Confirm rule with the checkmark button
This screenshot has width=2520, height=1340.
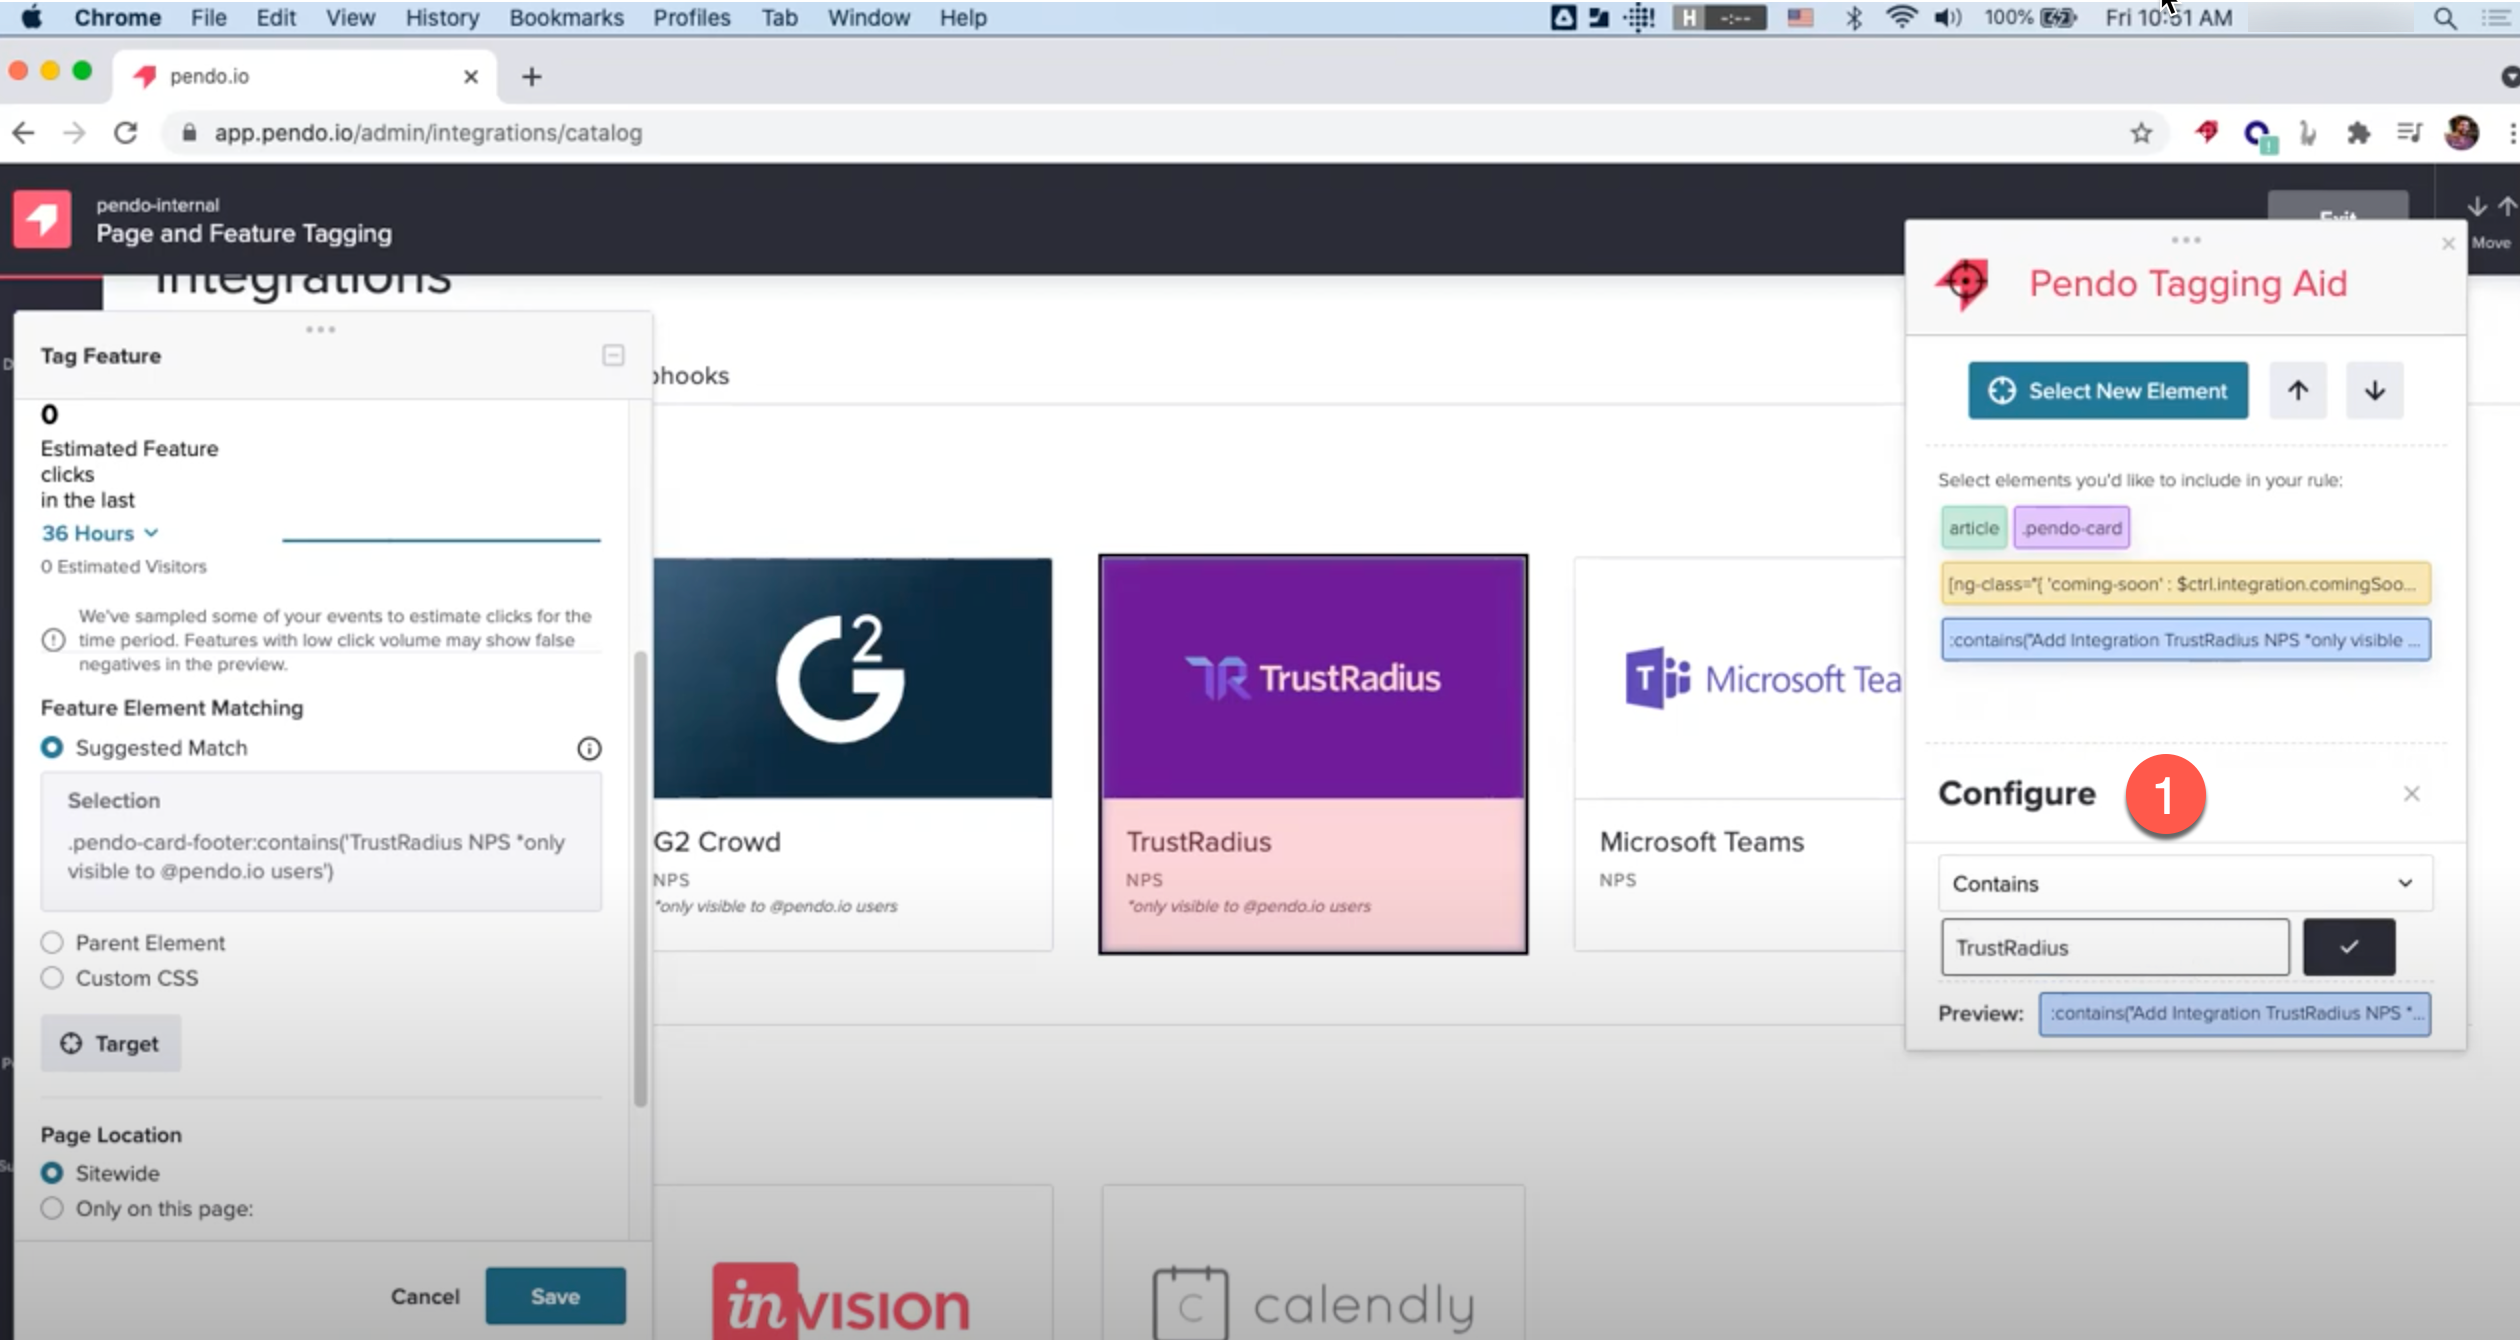(2349, 947)
